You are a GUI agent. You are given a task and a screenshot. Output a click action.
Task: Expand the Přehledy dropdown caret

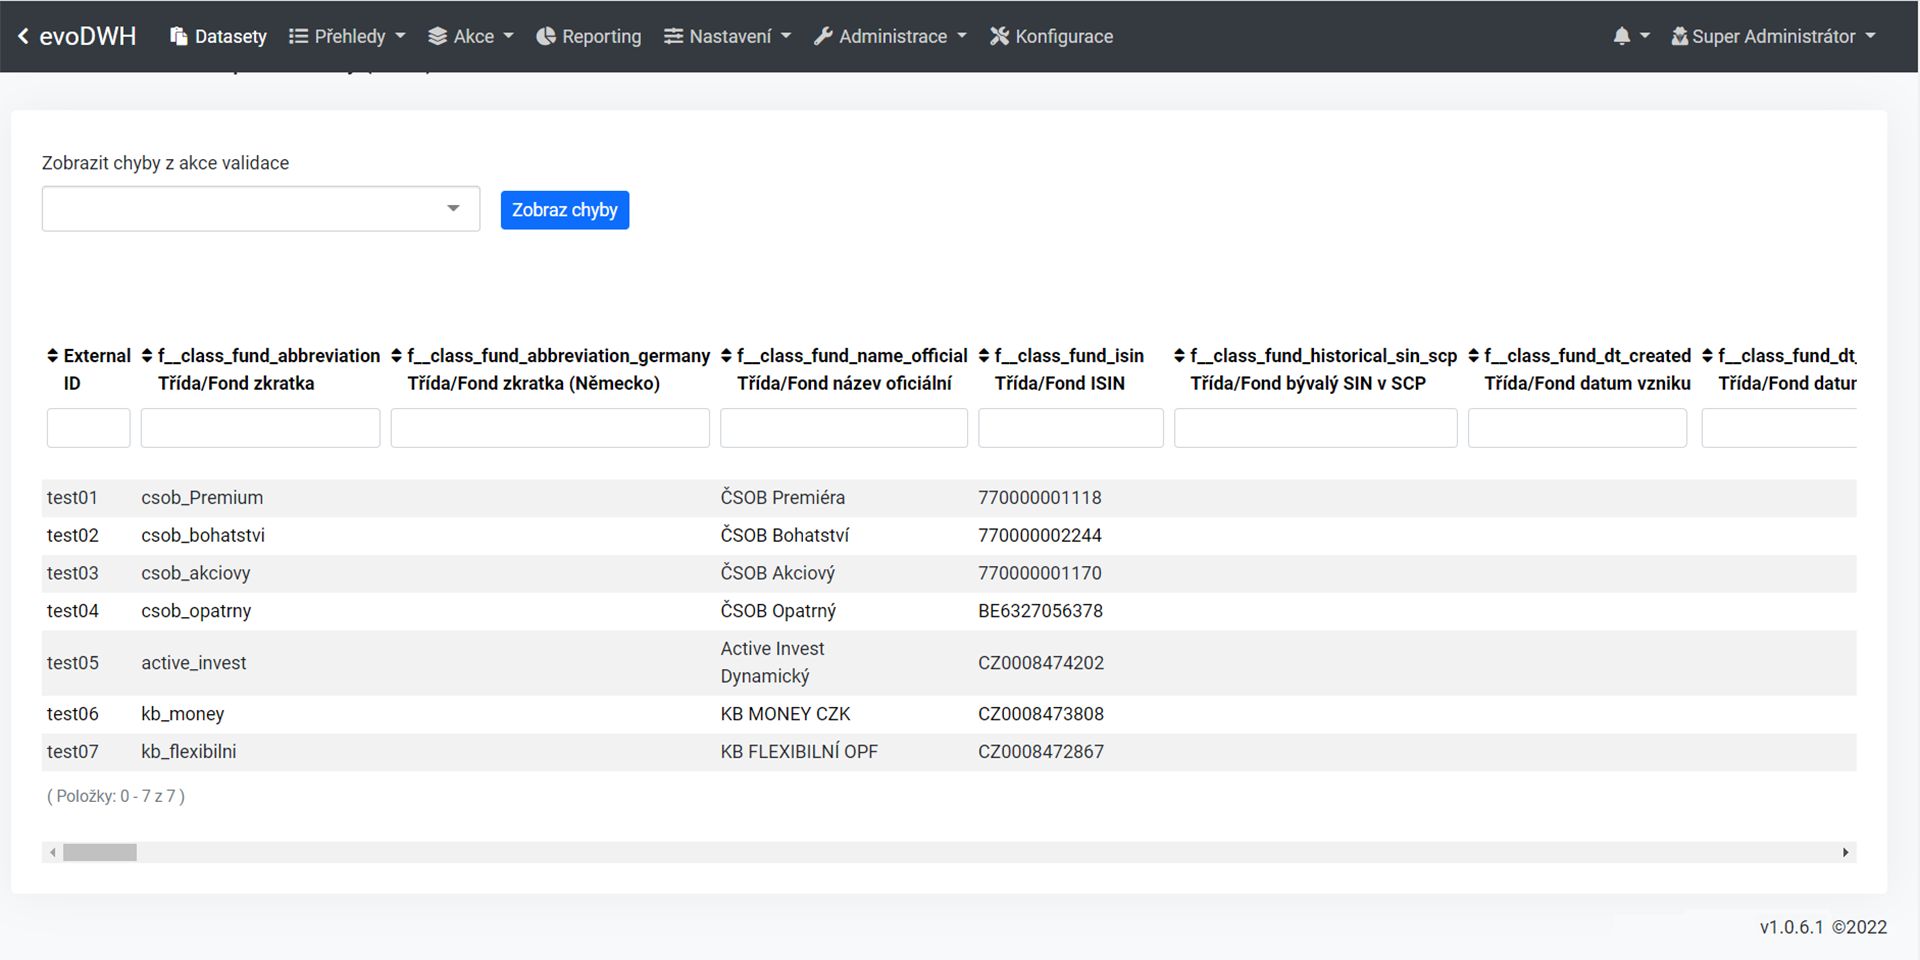tap(401, 36)
